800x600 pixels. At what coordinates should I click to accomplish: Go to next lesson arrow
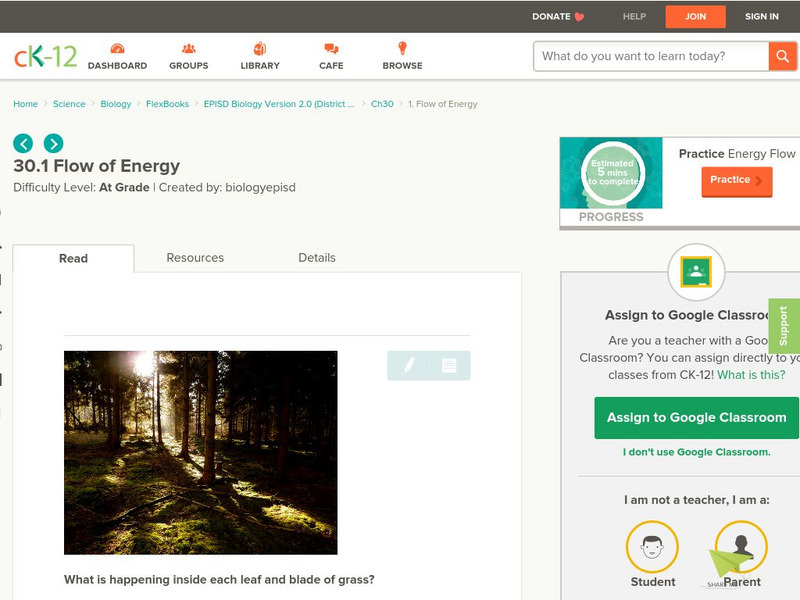coord(54,143)
